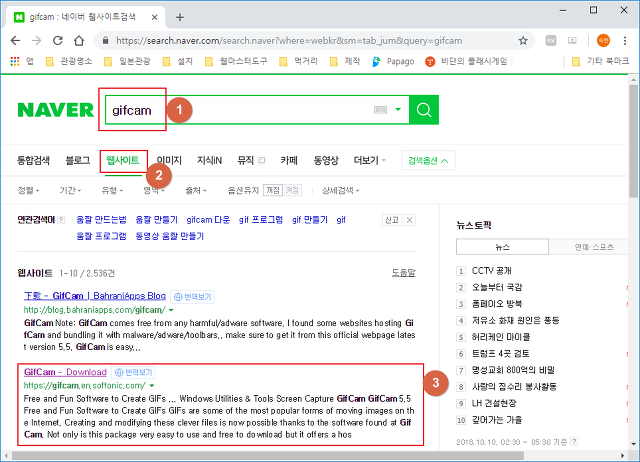Click the green search magnifier button
This screenshot has height=462, width=640.
click(424, 110)
